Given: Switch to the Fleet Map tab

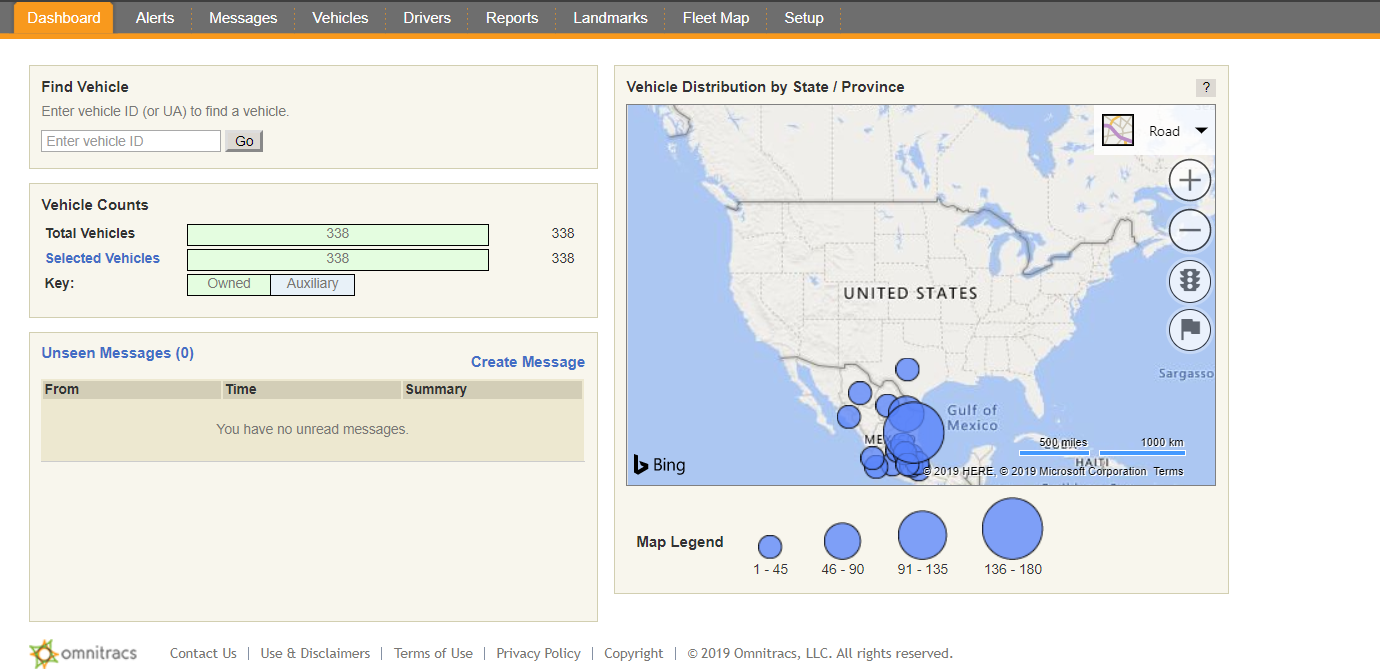Looking at the screenshot, I should (715, 18).
